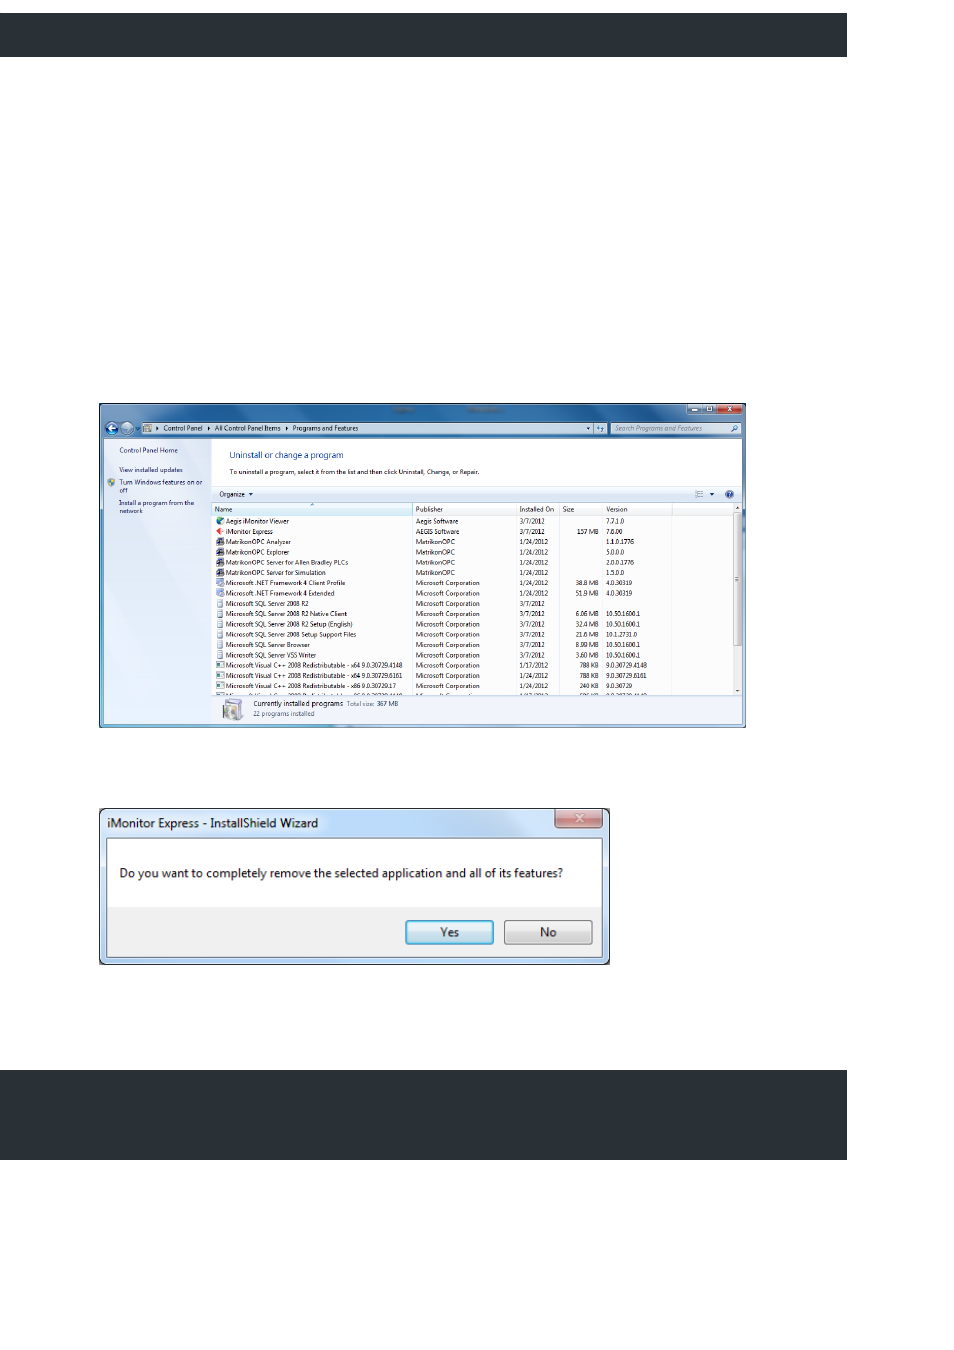Click Programs and Features breadcrumb
Image resolution: width=954 pixels, height=1350 pixels.
point(325,428)
